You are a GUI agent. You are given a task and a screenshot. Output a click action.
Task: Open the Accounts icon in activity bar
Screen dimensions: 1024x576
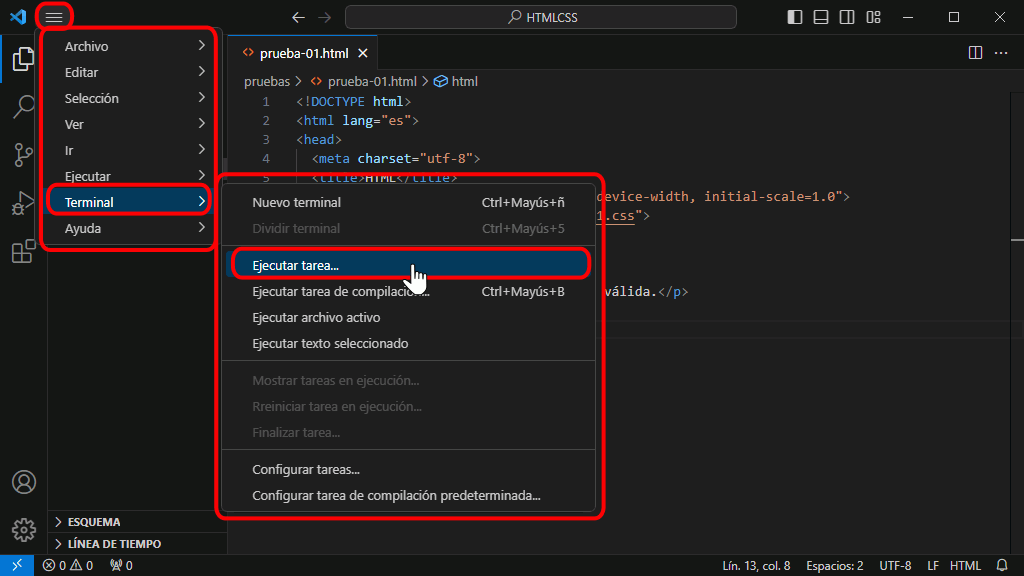pyautogui.click(x=23, y=481)
